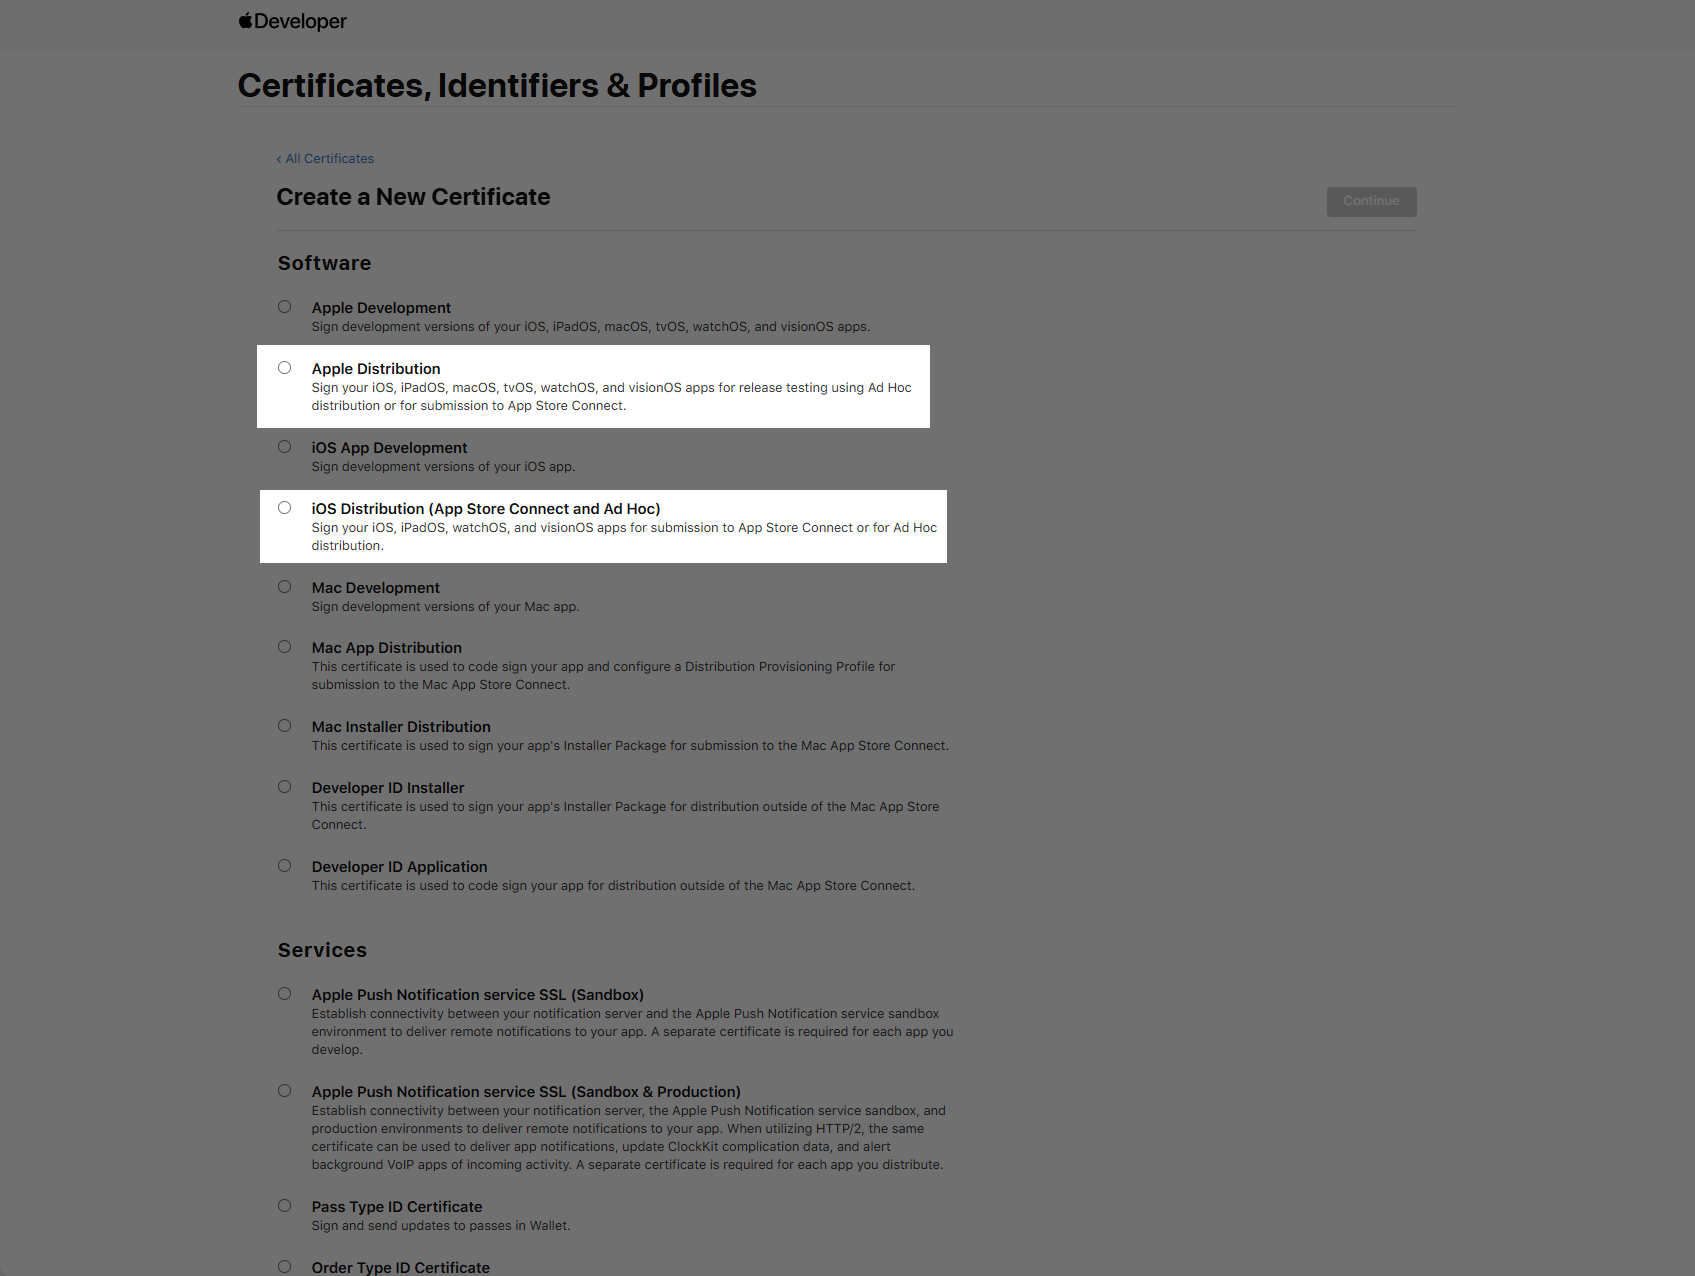Click the Certificates, Identifiers & Profiles heading
Screen dimensions: 1695x1276
pyautogui.click(x=497, y=86)
